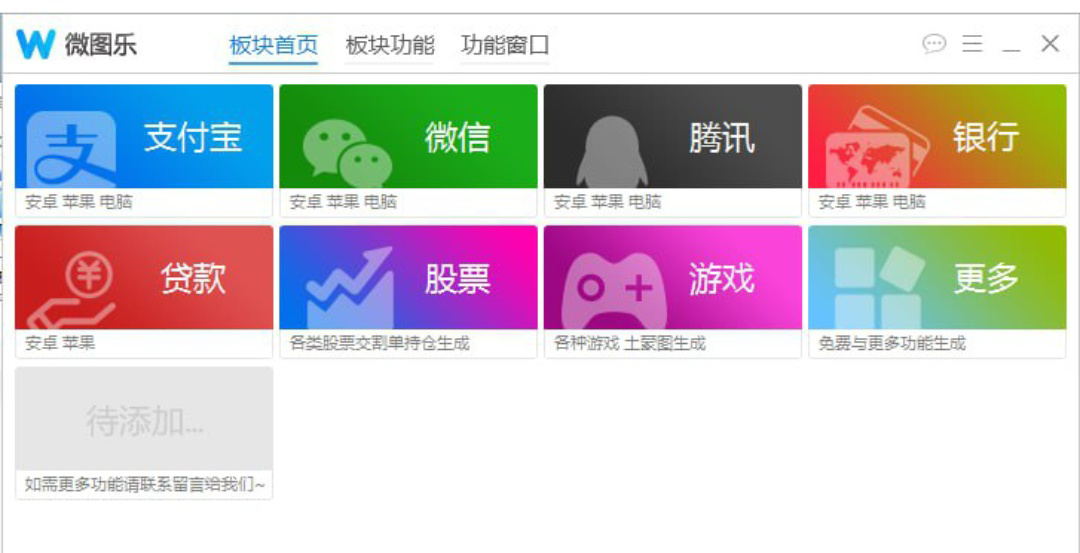Image resolution: width=1080 pixels, height=553 pixels.
Task: Click 各种游戏 土豪图生成 caption
Action: click(x=630, y=343)
